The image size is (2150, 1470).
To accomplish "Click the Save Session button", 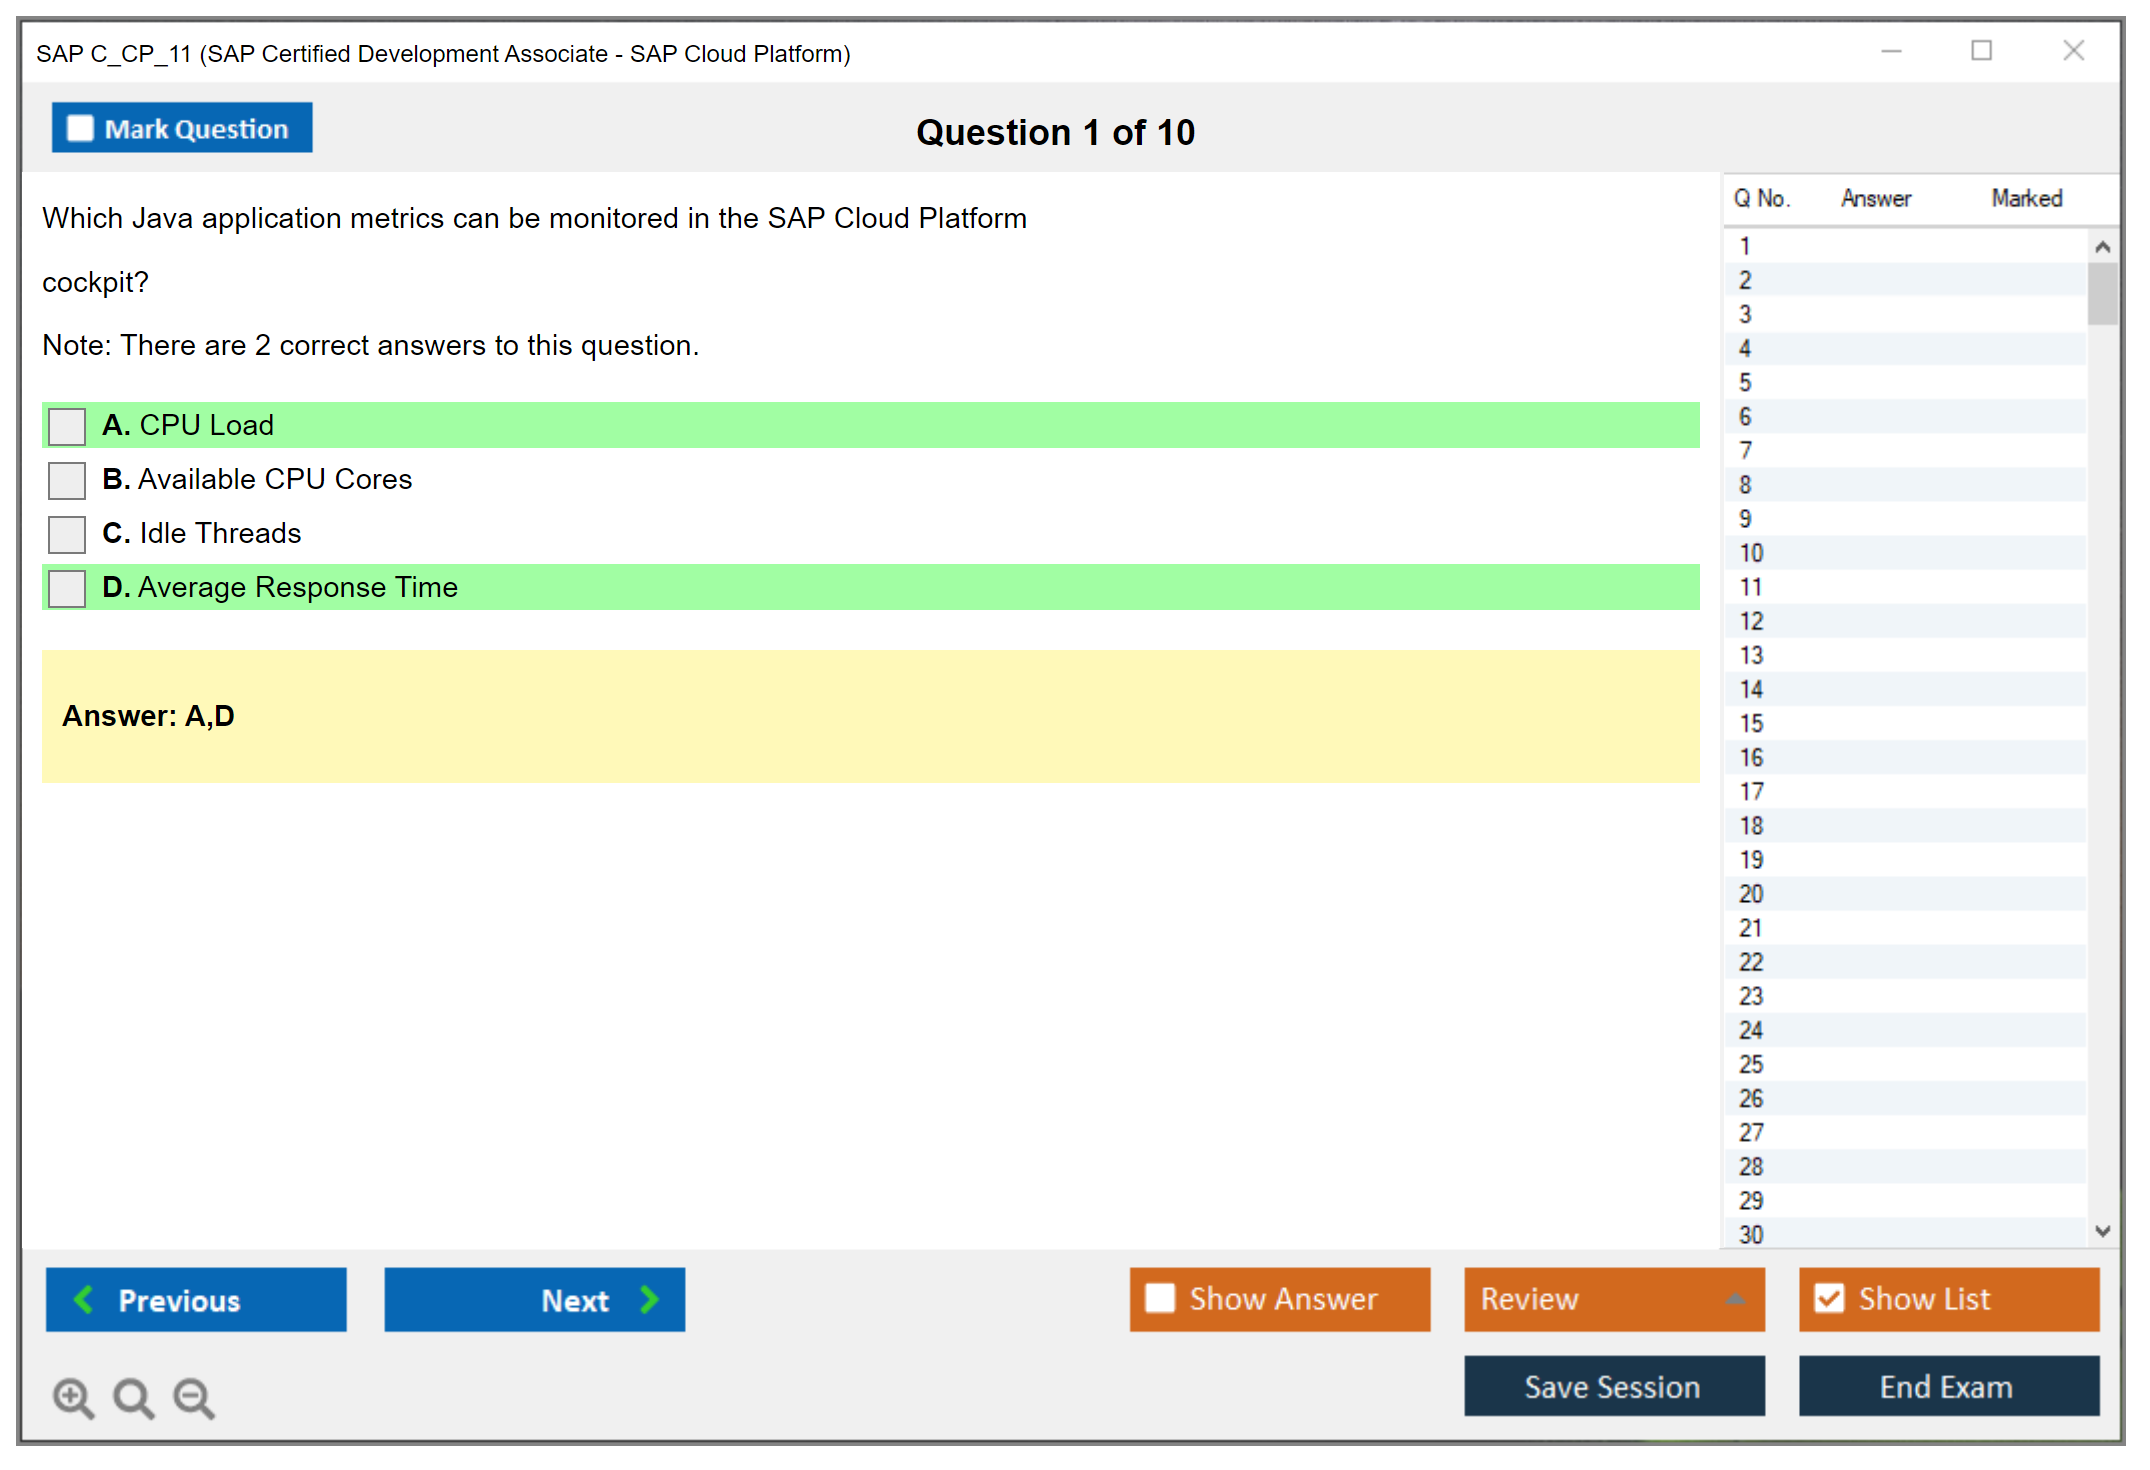I will click(x=1613, y=1386).
